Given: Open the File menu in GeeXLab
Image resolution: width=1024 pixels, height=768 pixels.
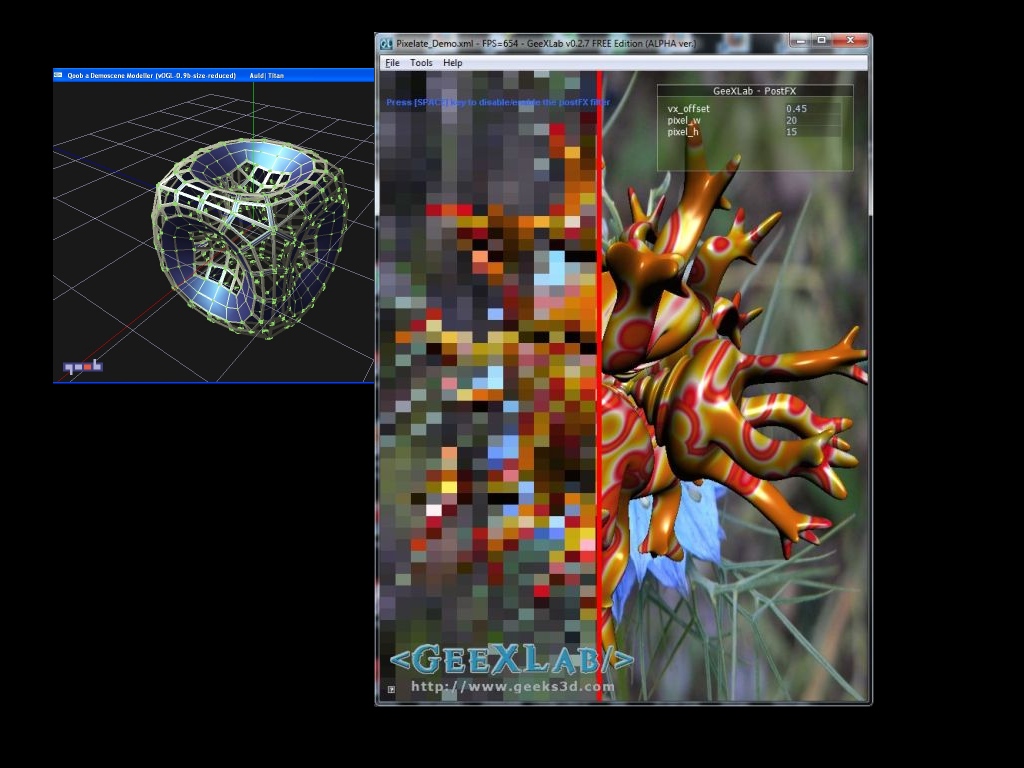Looking at the screenshot, I should tap(392, 63).
